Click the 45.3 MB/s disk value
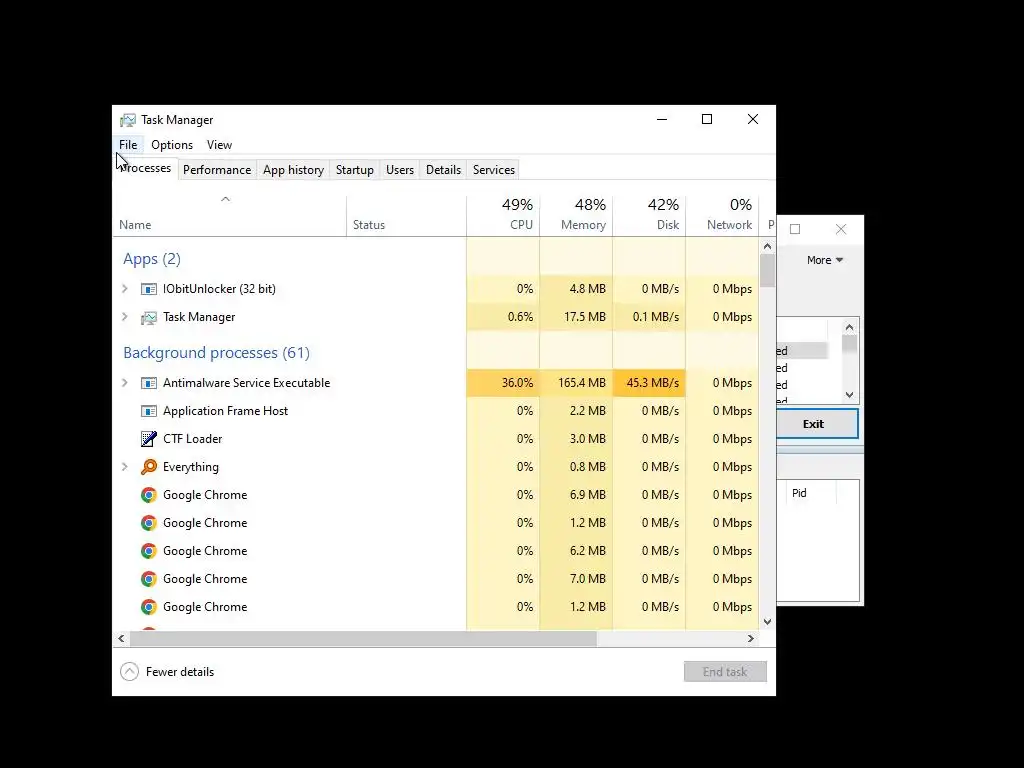The height and width of the screenshot is (768, 1024). 652,383
